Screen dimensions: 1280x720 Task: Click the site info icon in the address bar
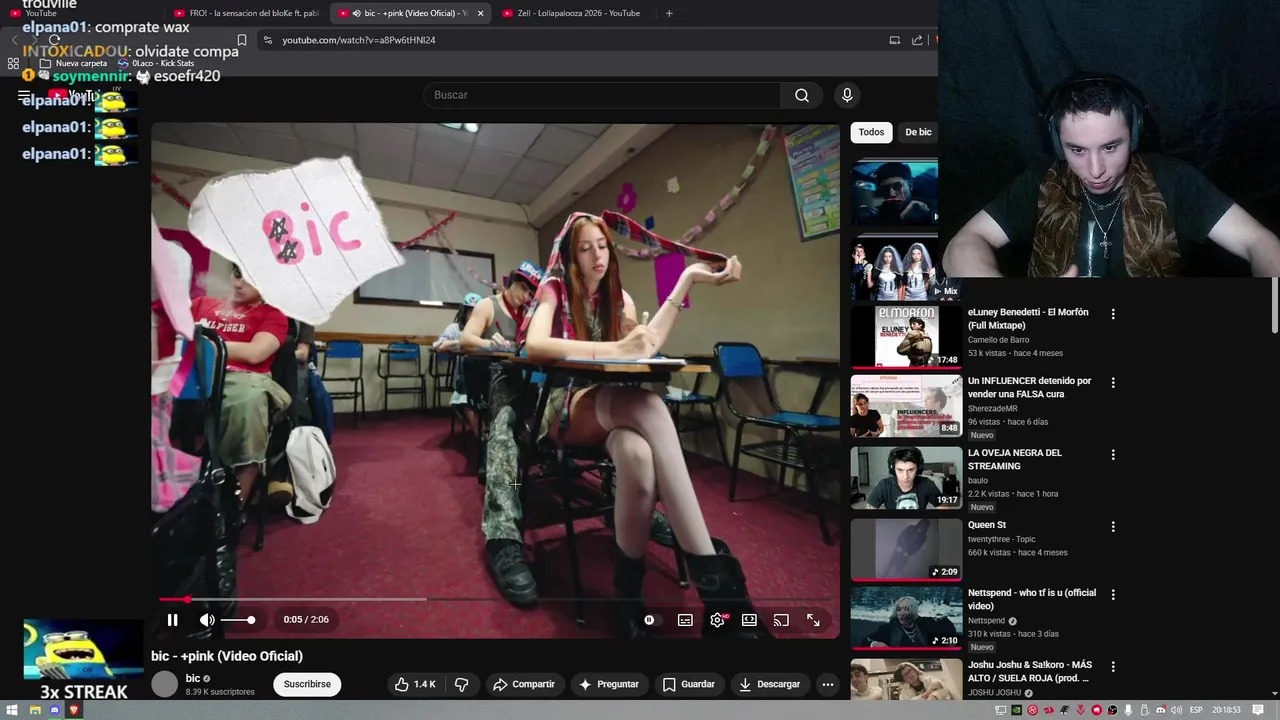(267, 40)
